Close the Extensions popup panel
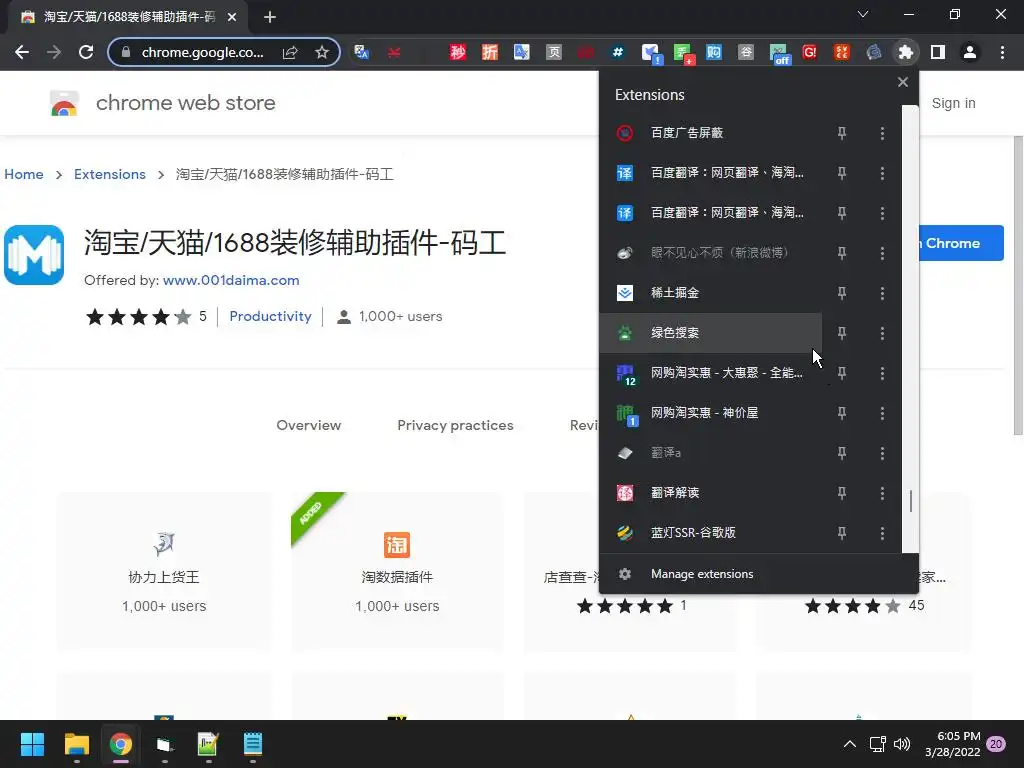This screenshot has height=768, width=1024. pyautogui.click(x=903, y=82)
